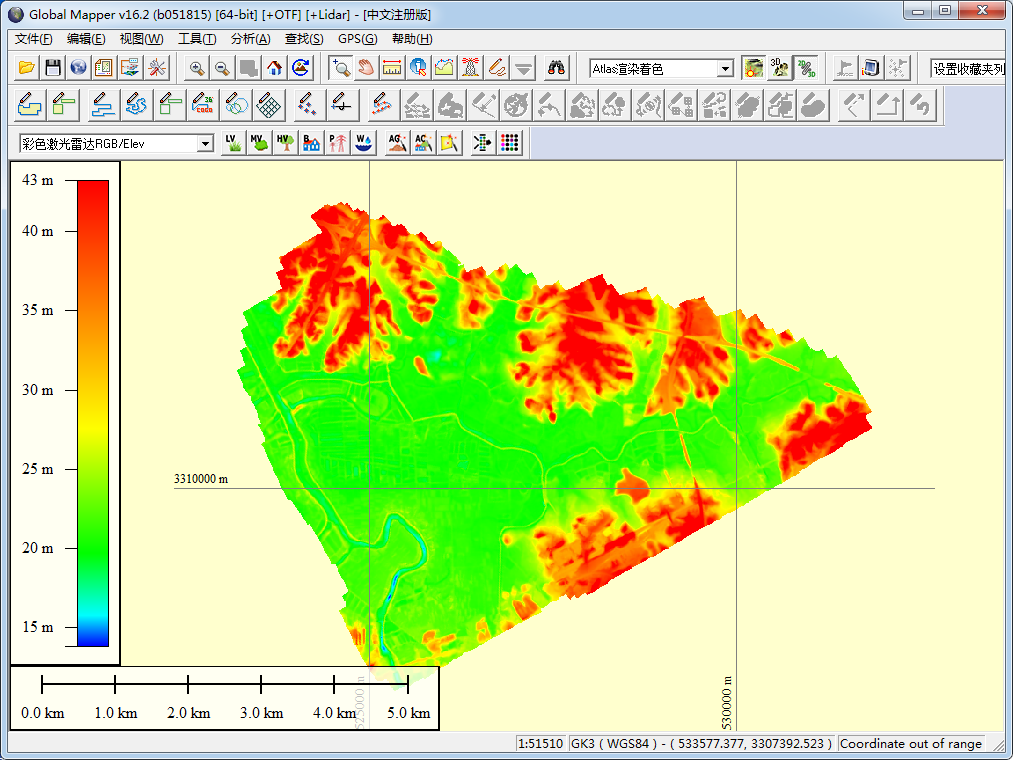Click Create Grid digitizer icon
Image resolution: width=1013 pixels, height=760 pixels.
pos(269,105)
